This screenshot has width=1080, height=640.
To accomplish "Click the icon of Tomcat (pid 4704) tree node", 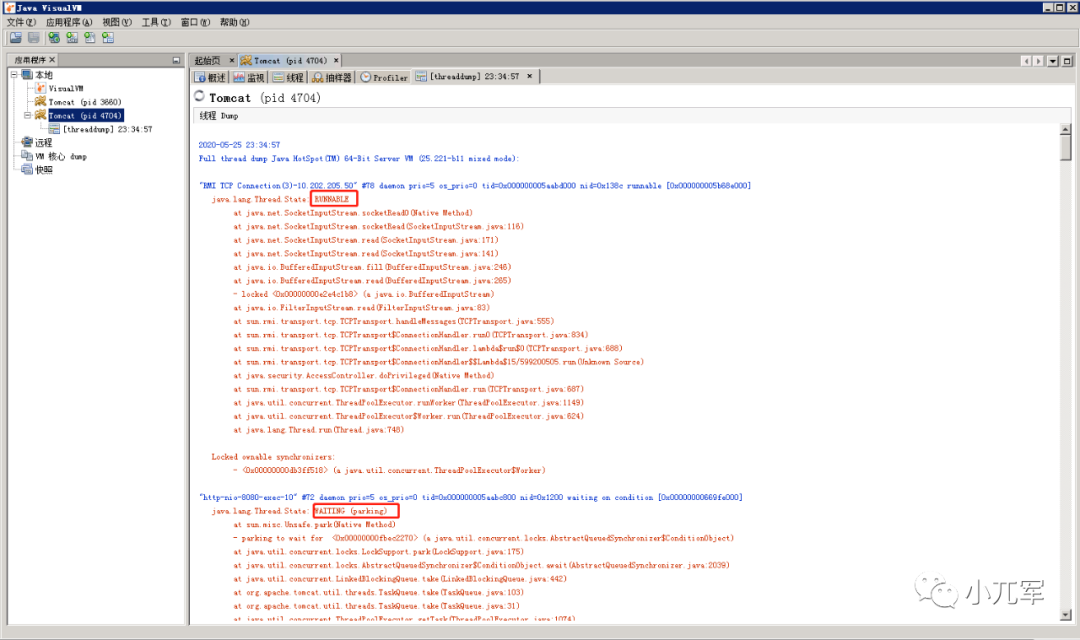I will click(41, 115).
